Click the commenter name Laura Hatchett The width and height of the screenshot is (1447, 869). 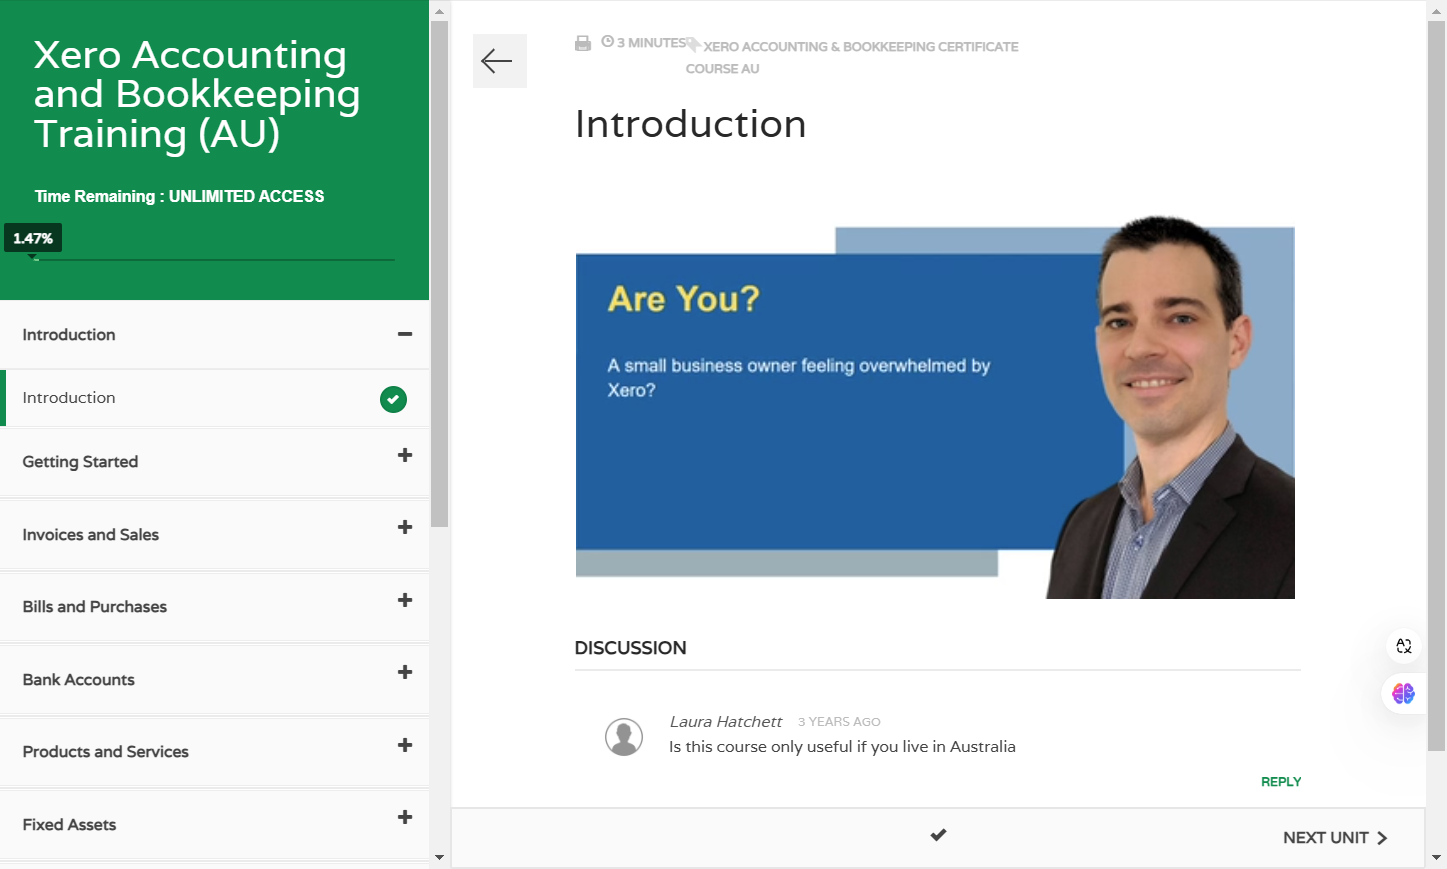point(726,722)
